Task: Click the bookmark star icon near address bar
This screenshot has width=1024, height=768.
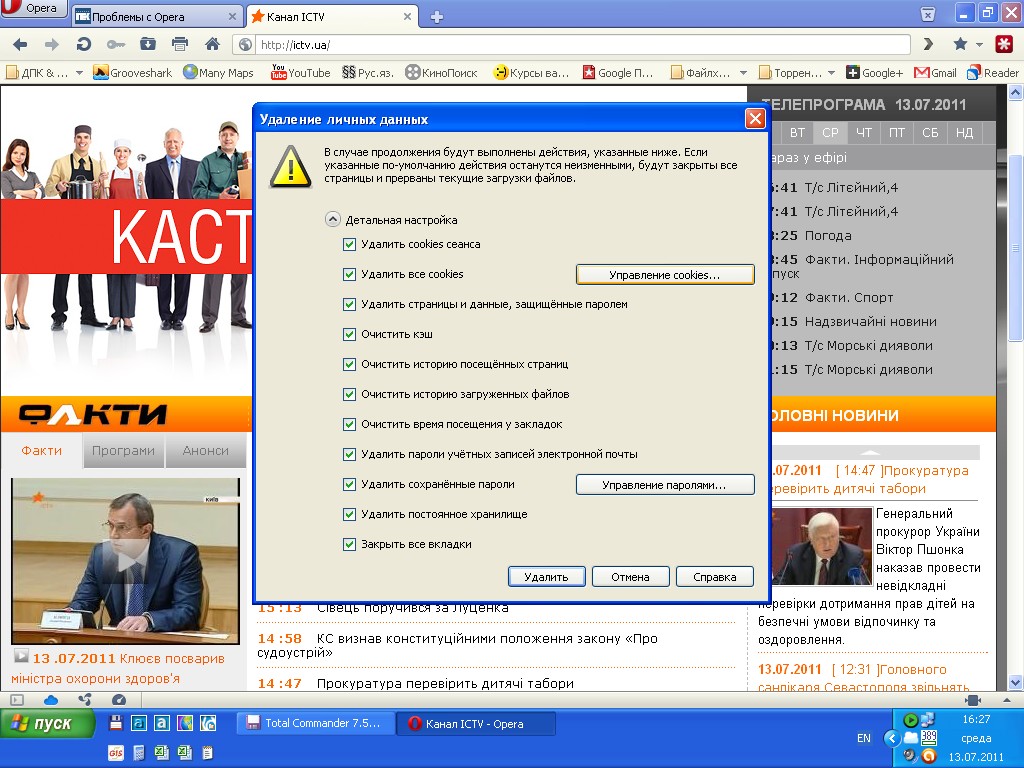Action: [x=960, y=44]
